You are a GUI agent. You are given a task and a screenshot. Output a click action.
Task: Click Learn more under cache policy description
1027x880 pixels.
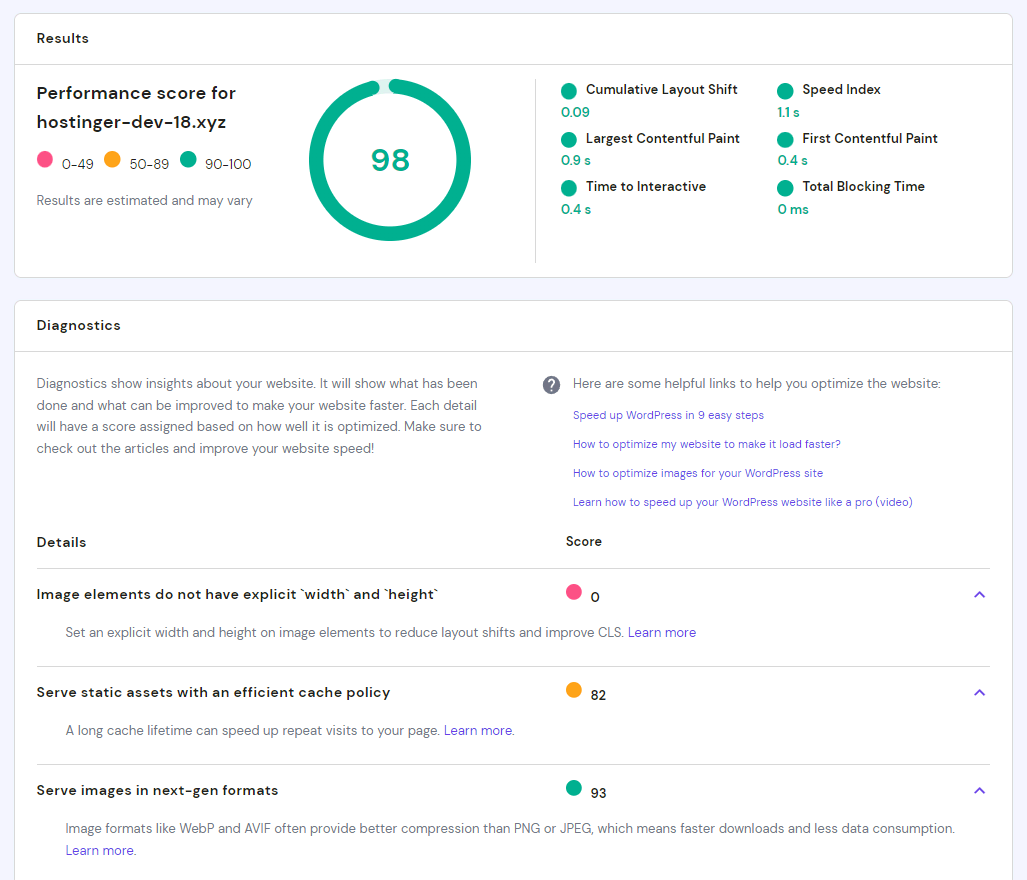click(x=477, y=731)
